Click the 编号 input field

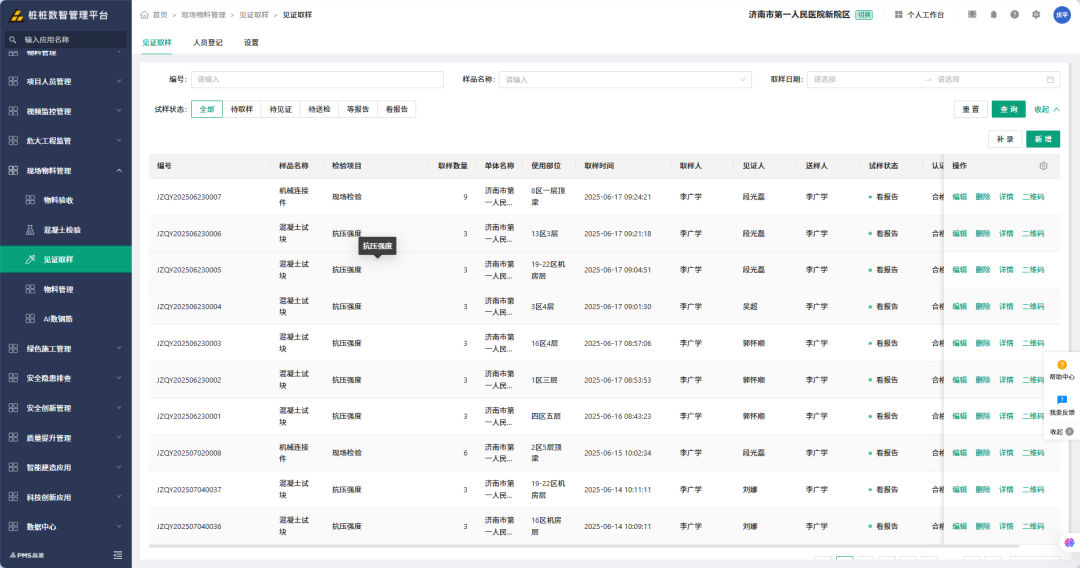318,80
